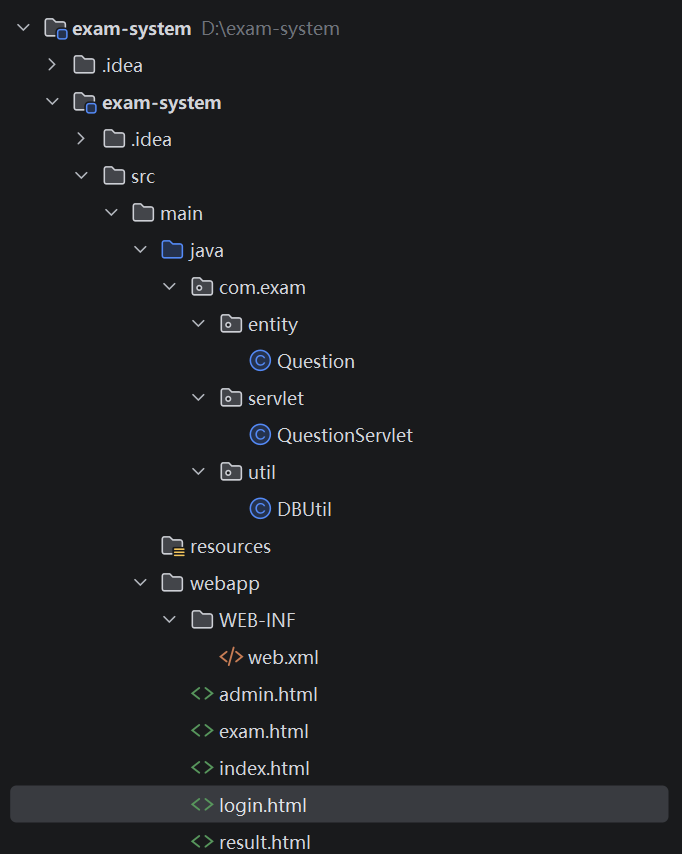Click the DBUtil class icon
Screen dimensions: 682x854
tap(260, 509)
